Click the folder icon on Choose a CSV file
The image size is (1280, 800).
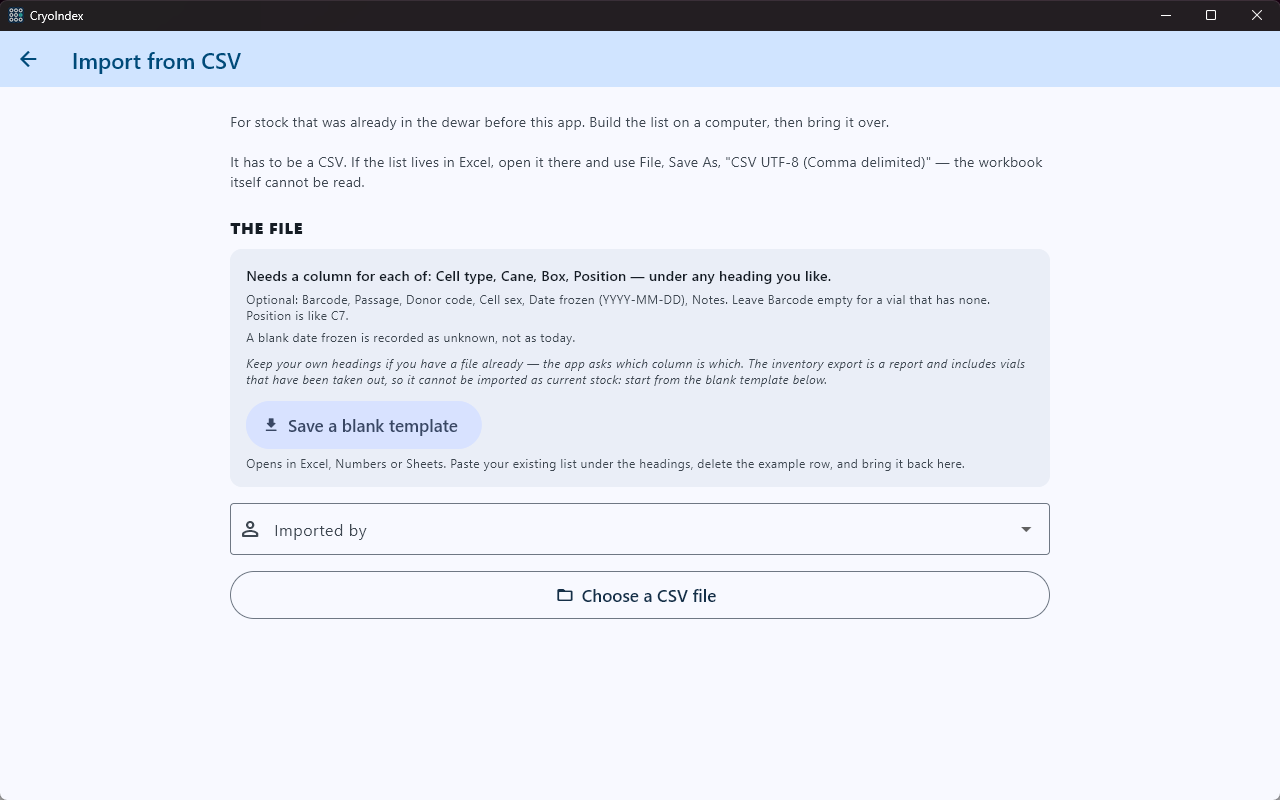click(x=565, y=595)
